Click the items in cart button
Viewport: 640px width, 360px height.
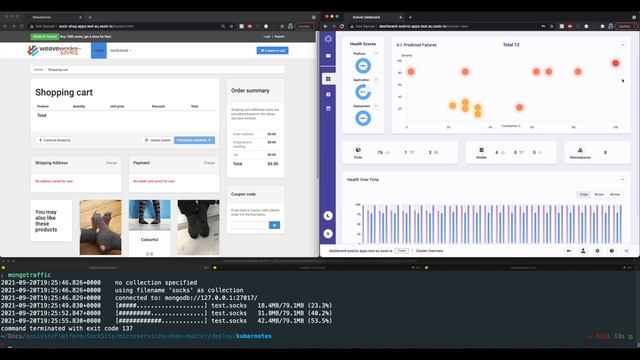pyautogui.click(x=272, y=51)
